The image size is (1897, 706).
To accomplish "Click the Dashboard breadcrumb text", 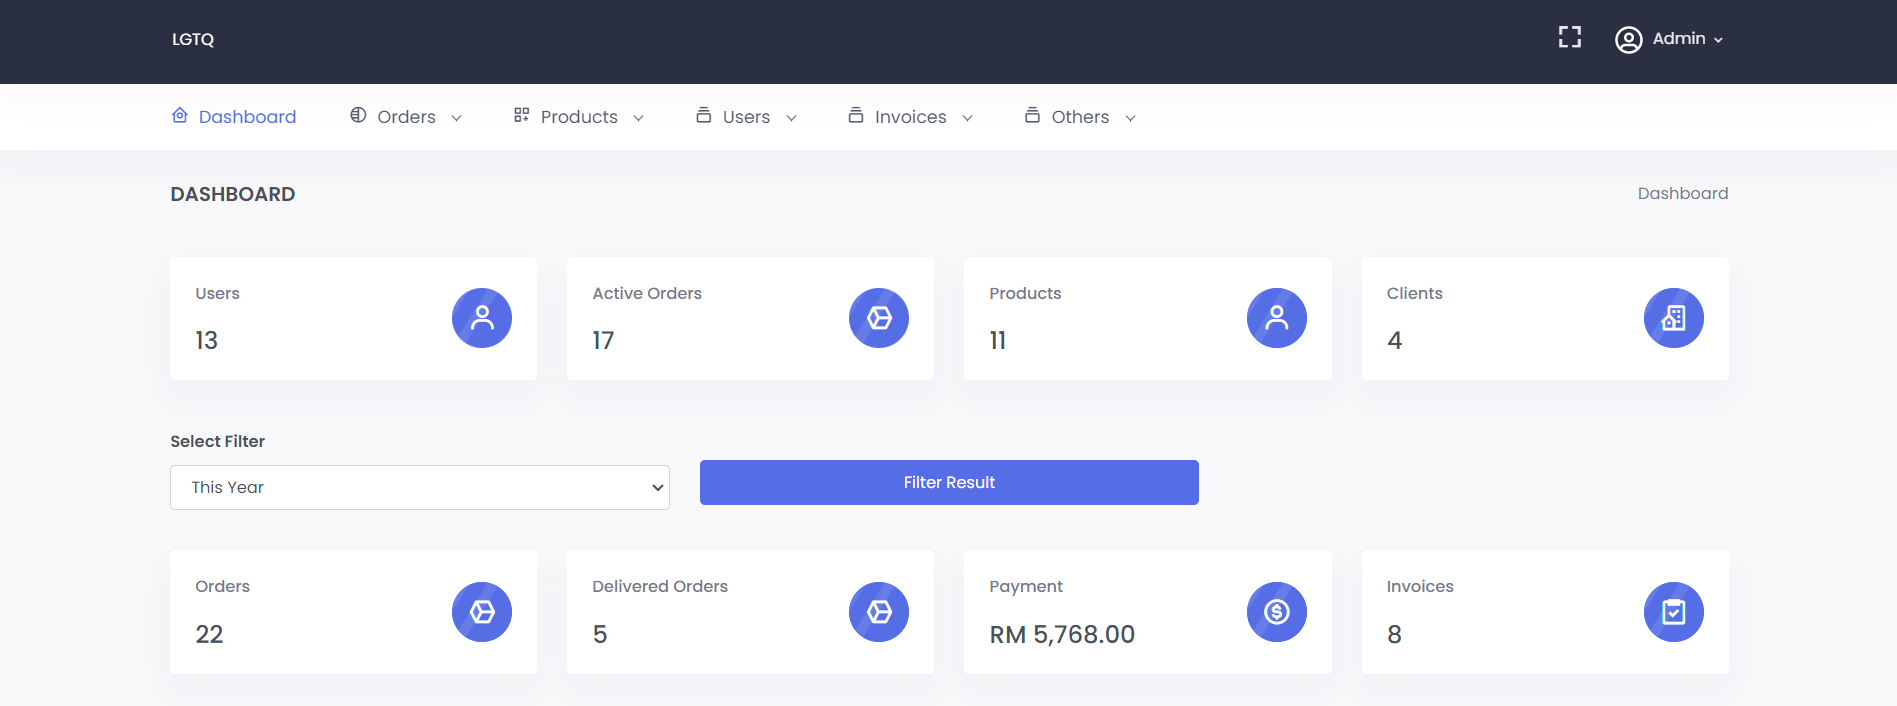I will [1682, 194].
